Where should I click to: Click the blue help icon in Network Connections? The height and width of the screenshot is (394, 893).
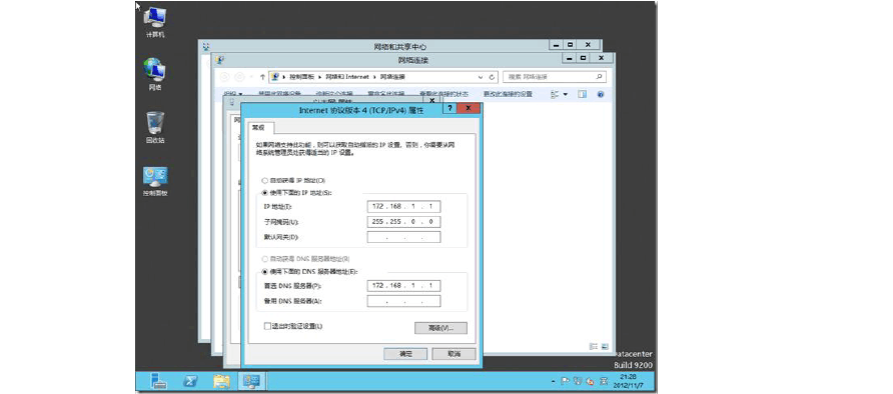[x=600, y=95]
